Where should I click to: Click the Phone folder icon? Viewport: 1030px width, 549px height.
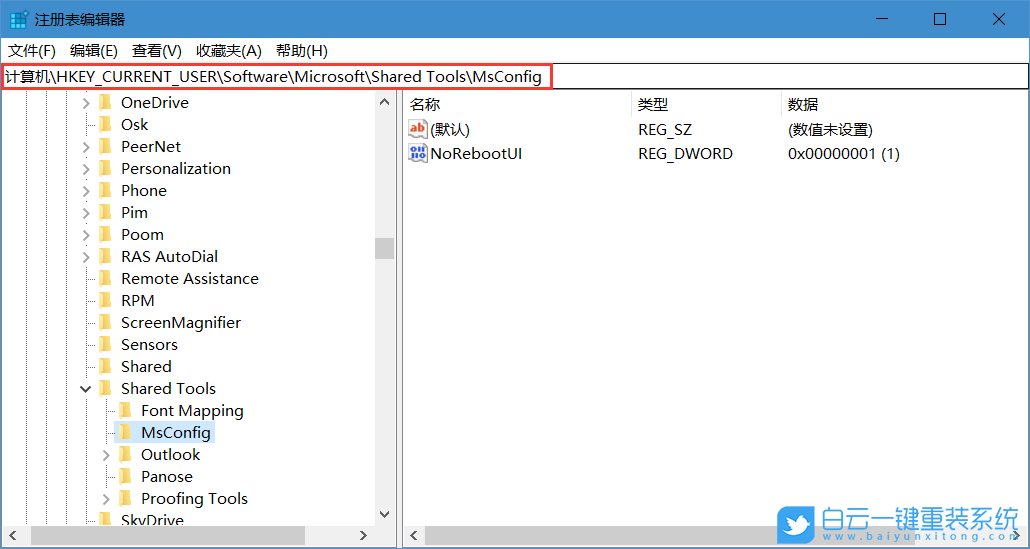click(105, 190)
